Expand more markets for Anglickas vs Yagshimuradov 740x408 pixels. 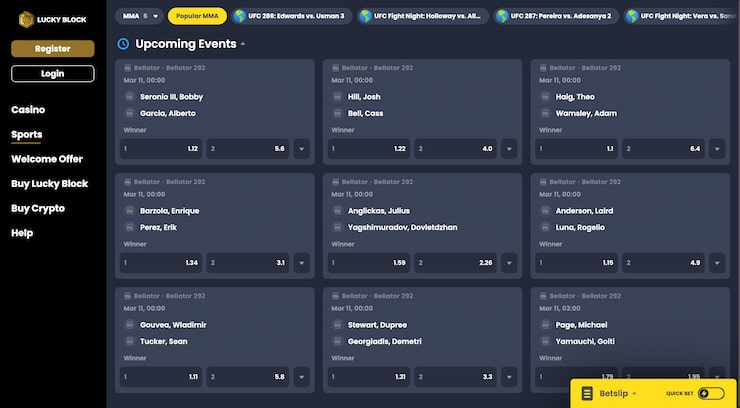[x=509, y=263]
